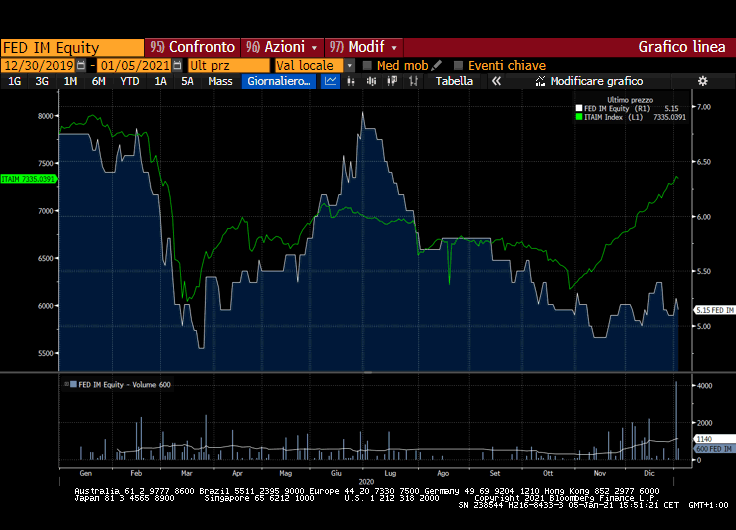736x530 pixels.
Task: Click the Modificare grafico edit icon
Action: tap(541, 81)
